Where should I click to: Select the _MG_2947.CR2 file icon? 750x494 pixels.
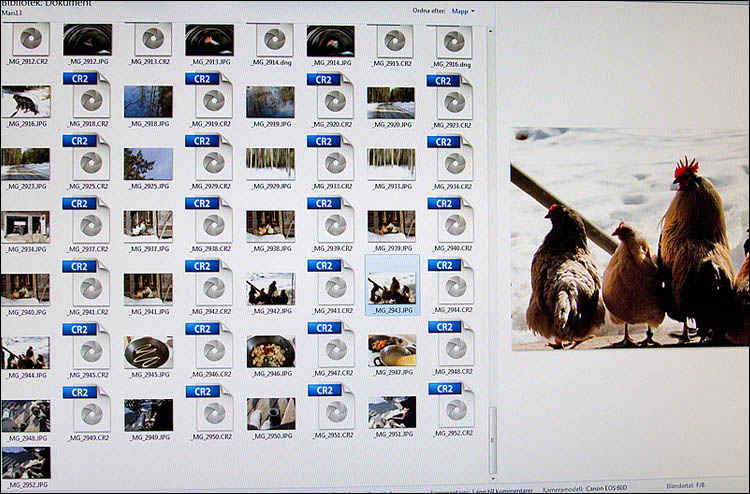(x=332, y=344)
